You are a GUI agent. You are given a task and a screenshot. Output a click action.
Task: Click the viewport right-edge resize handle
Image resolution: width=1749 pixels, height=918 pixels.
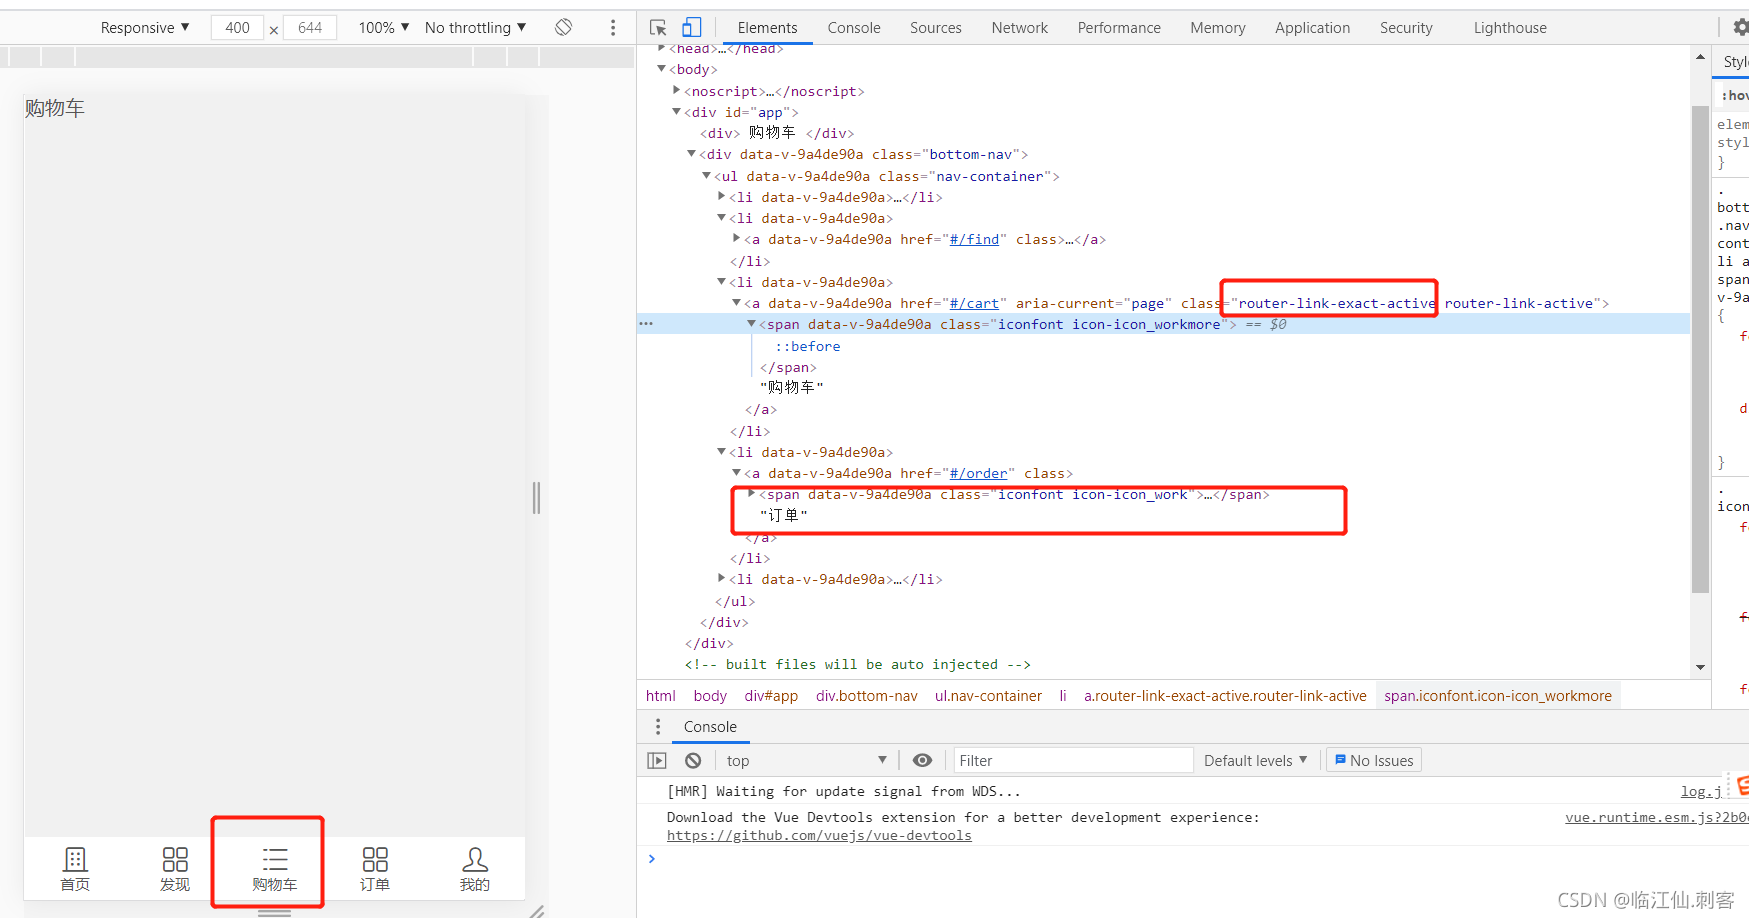click(536, 498)
